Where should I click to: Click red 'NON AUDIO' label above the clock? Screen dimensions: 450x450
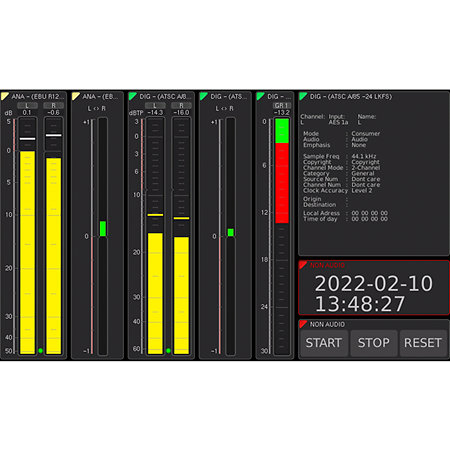click(327, 265)
